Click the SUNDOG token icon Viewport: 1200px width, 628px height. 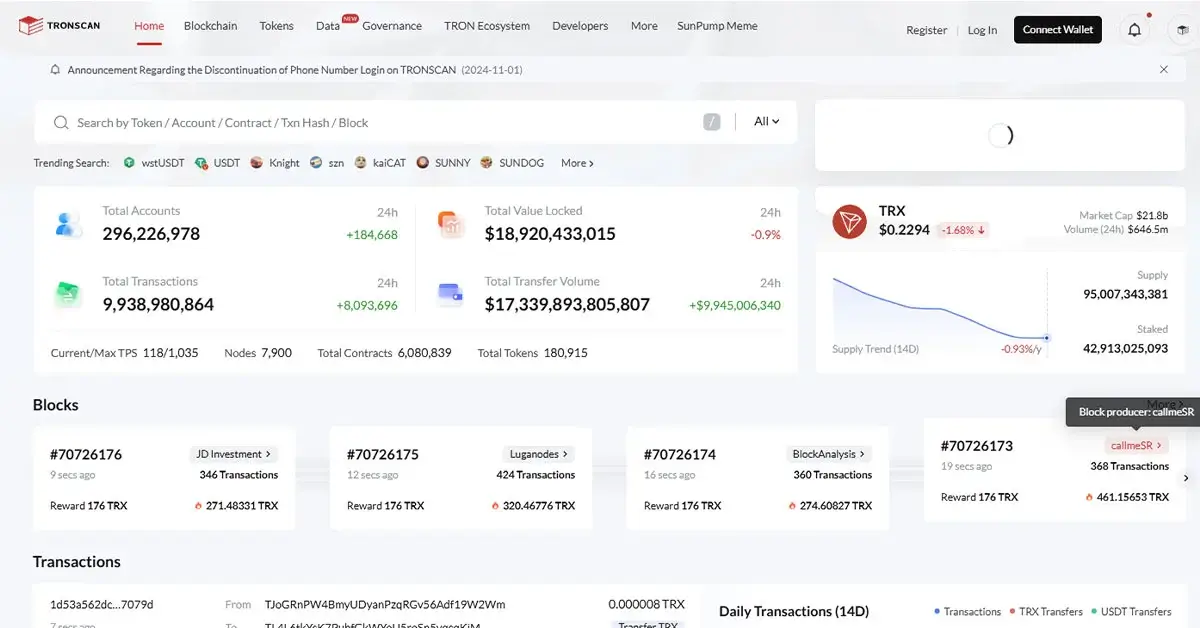click(487, 162)
